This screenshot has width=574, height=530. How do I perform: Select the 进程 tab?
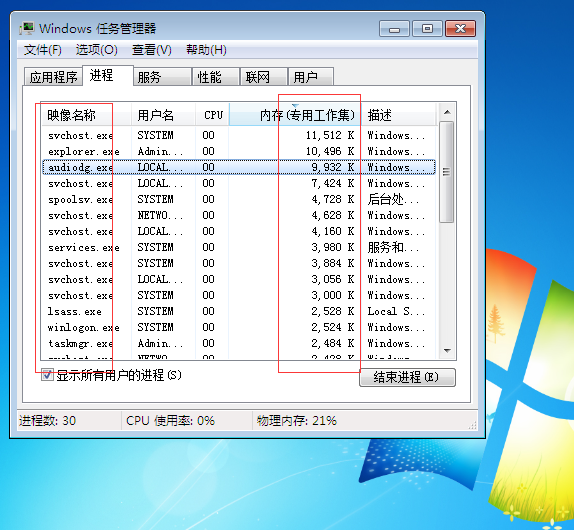(108, 75)
